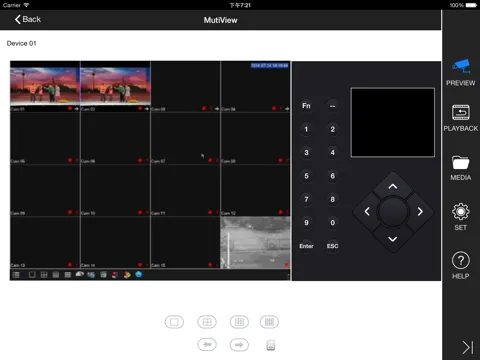Viewport: 480px width, 360px height.
Task: Click nine-window icon in DVR toolbar
Action: (x=68, y=275)
